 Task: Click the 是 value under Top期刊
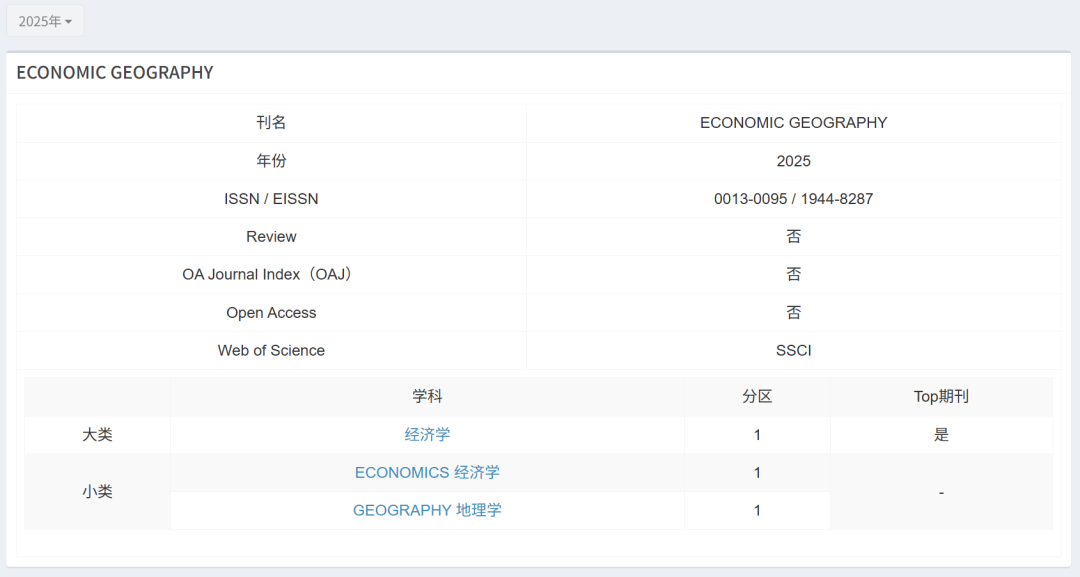tap(941, 435)
